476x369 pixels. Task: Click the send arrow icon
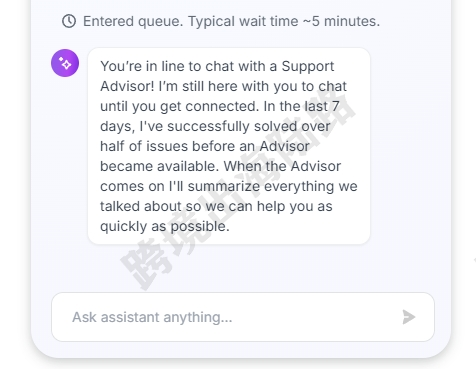(409, 317)
